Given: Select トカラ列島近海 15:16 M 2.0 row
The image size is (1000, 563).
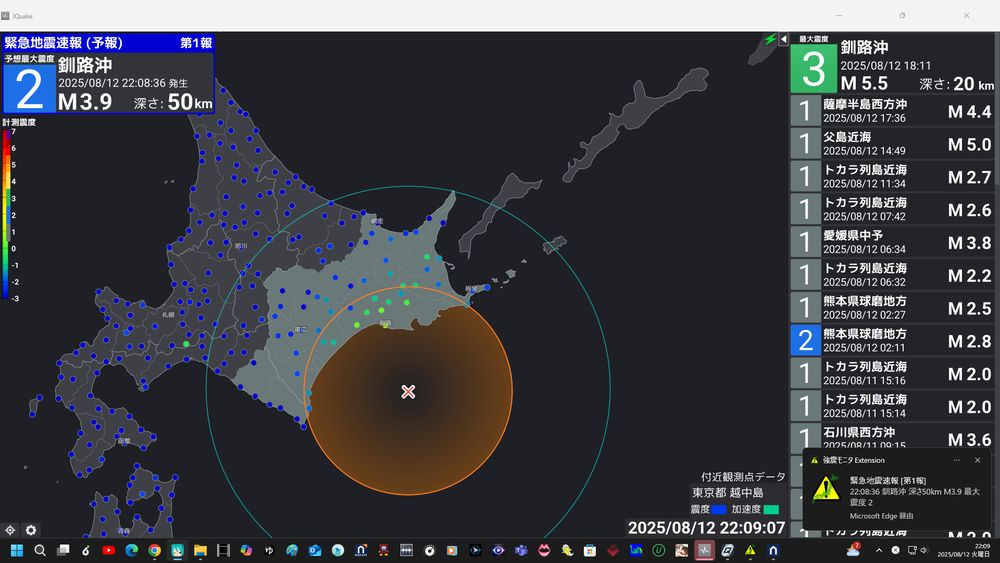Looking at the screenshot, I should pos(893,373).
